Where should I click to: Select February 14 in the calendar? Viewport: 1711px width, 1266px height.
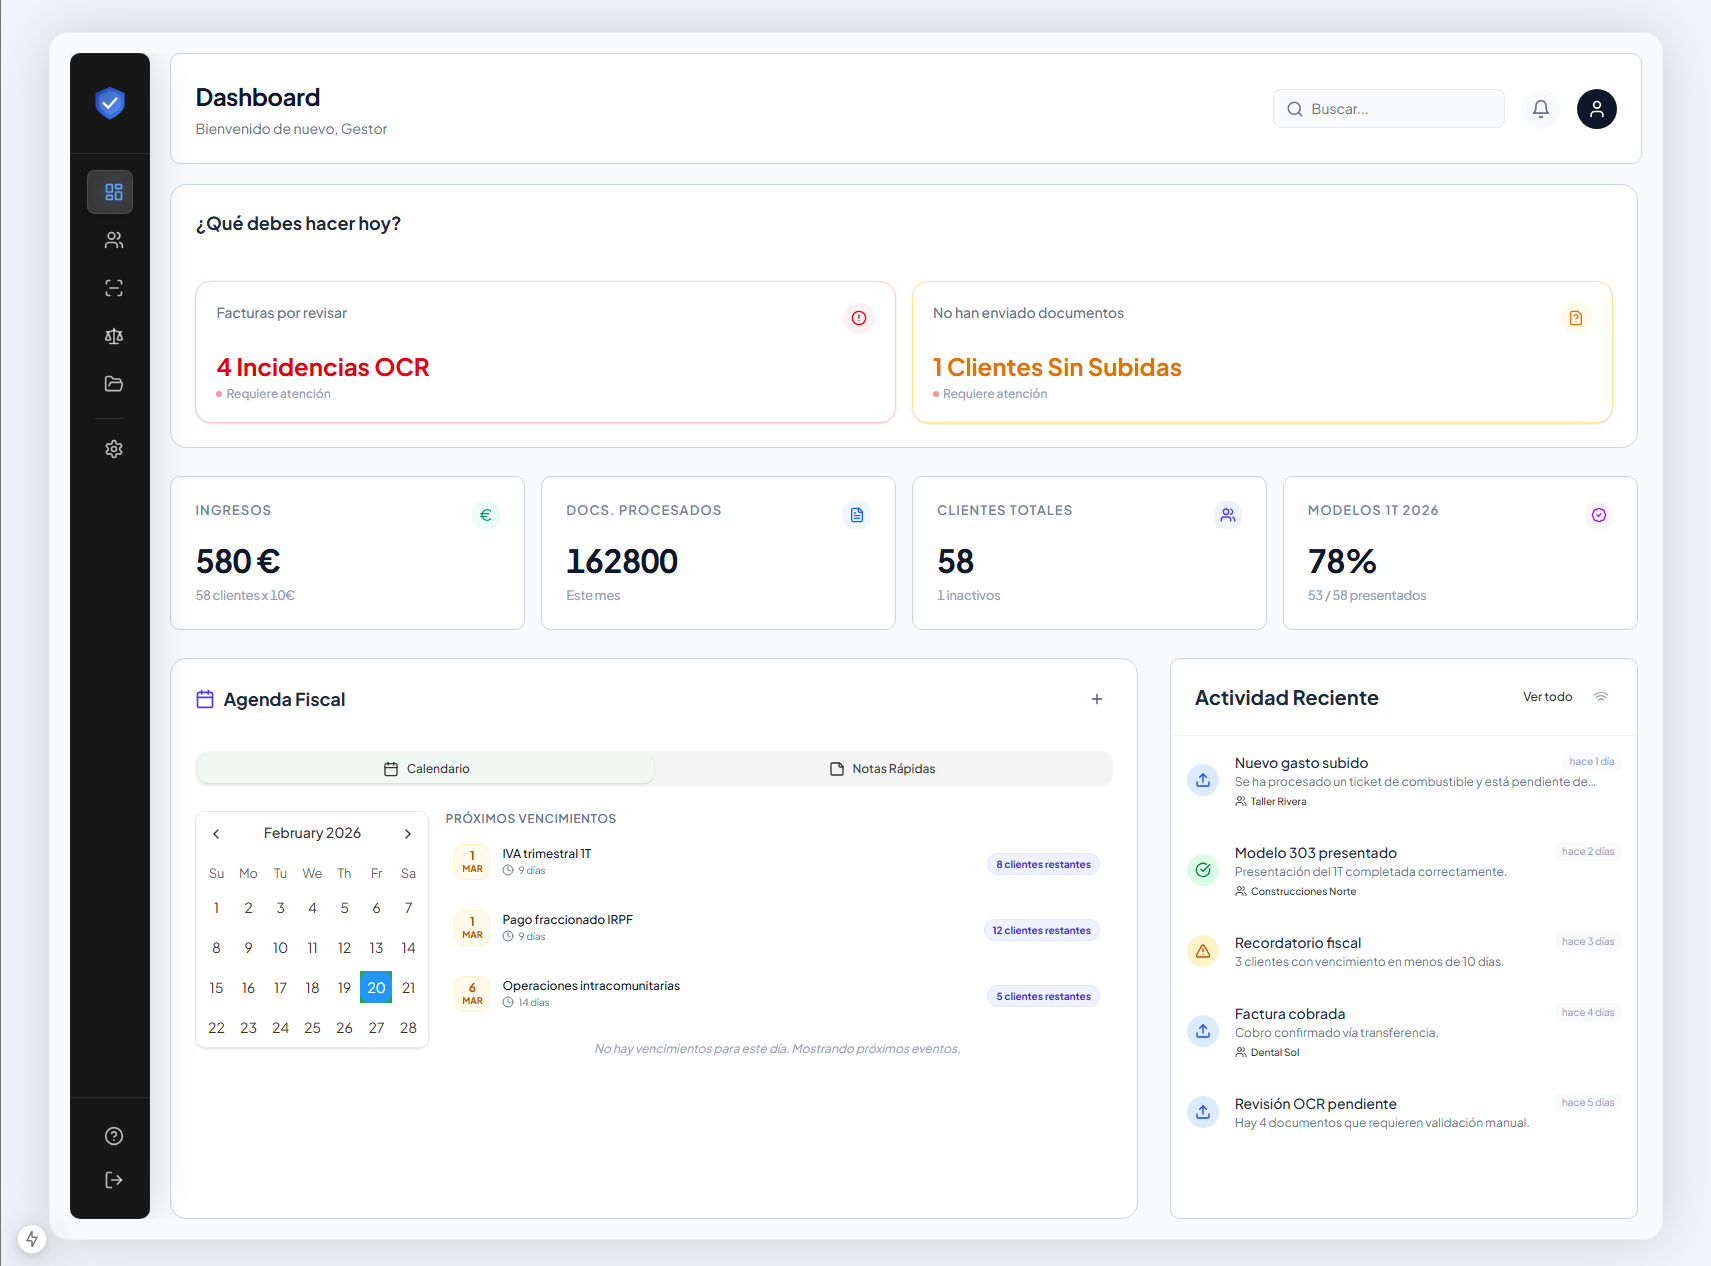(408, 948)
